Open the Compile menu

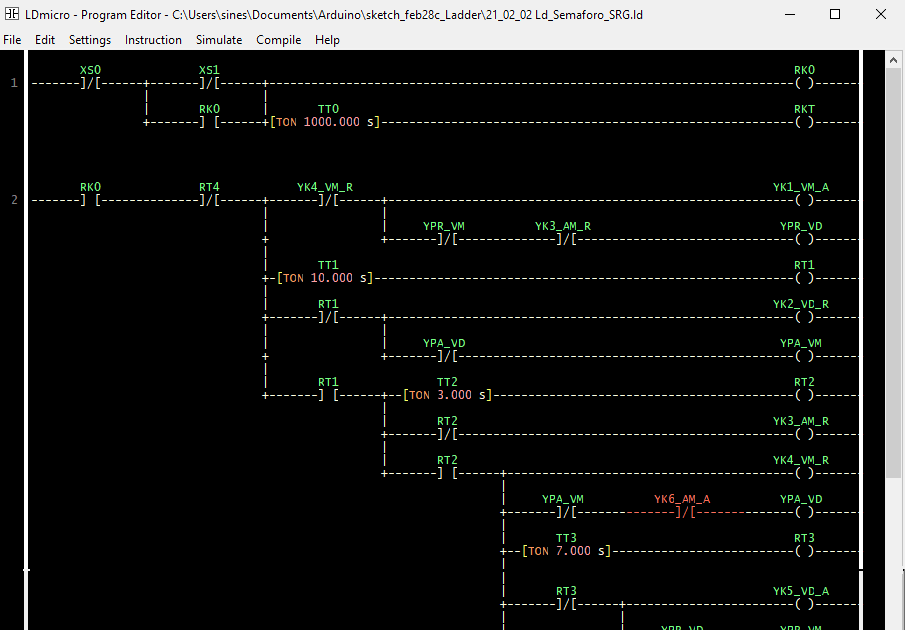click(278, 40)
